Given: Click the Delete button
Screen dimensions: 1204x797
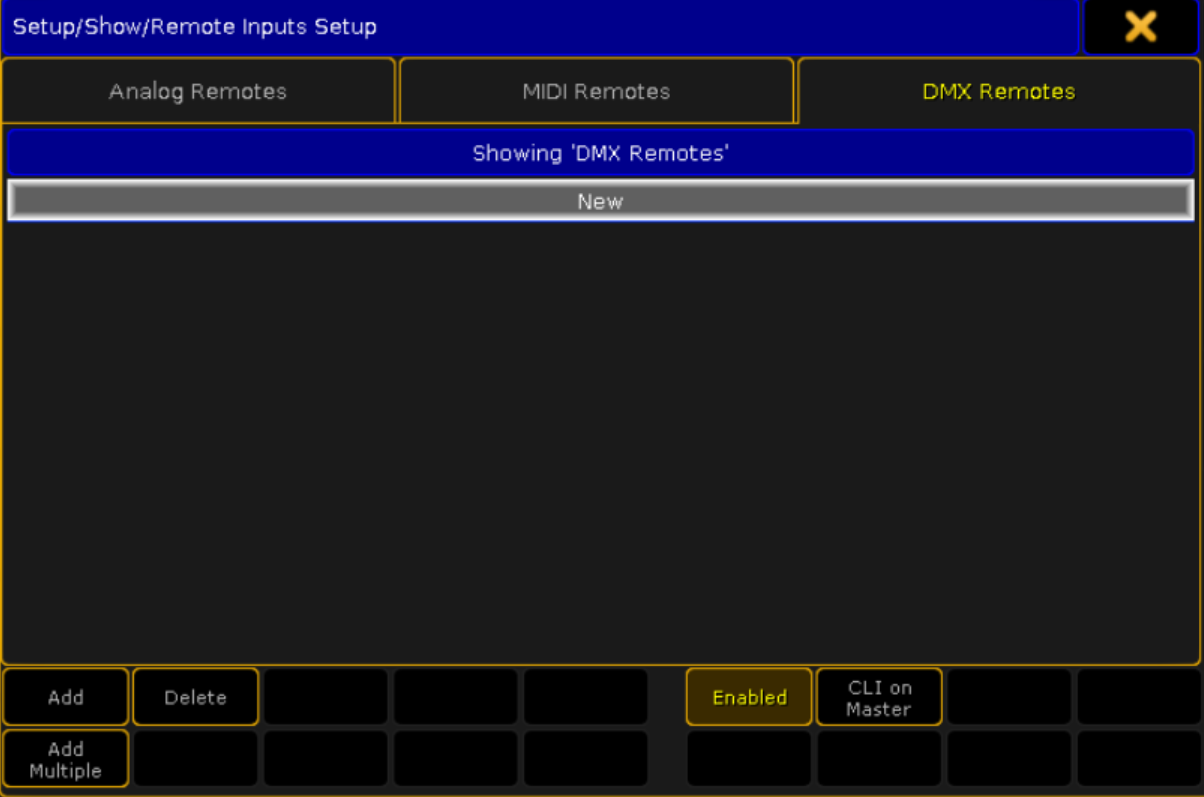Looking at the screenshot, I should [196, 697].
